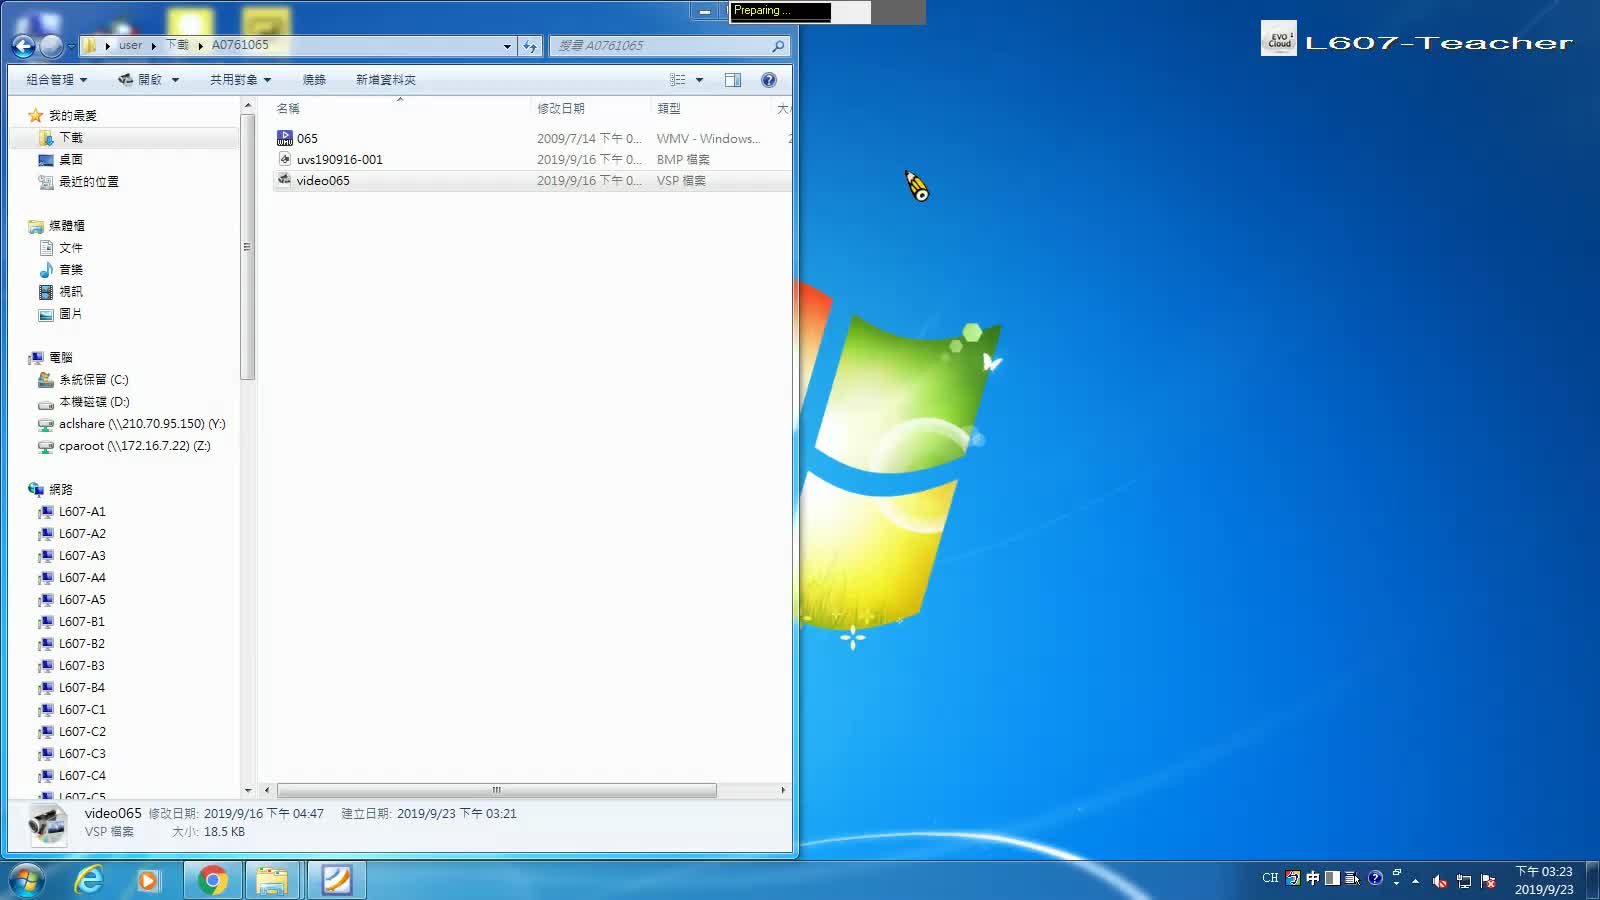Click the horizontal scrollbar in file list
The width and height of the screenshot is (1600, 900).
497,790
